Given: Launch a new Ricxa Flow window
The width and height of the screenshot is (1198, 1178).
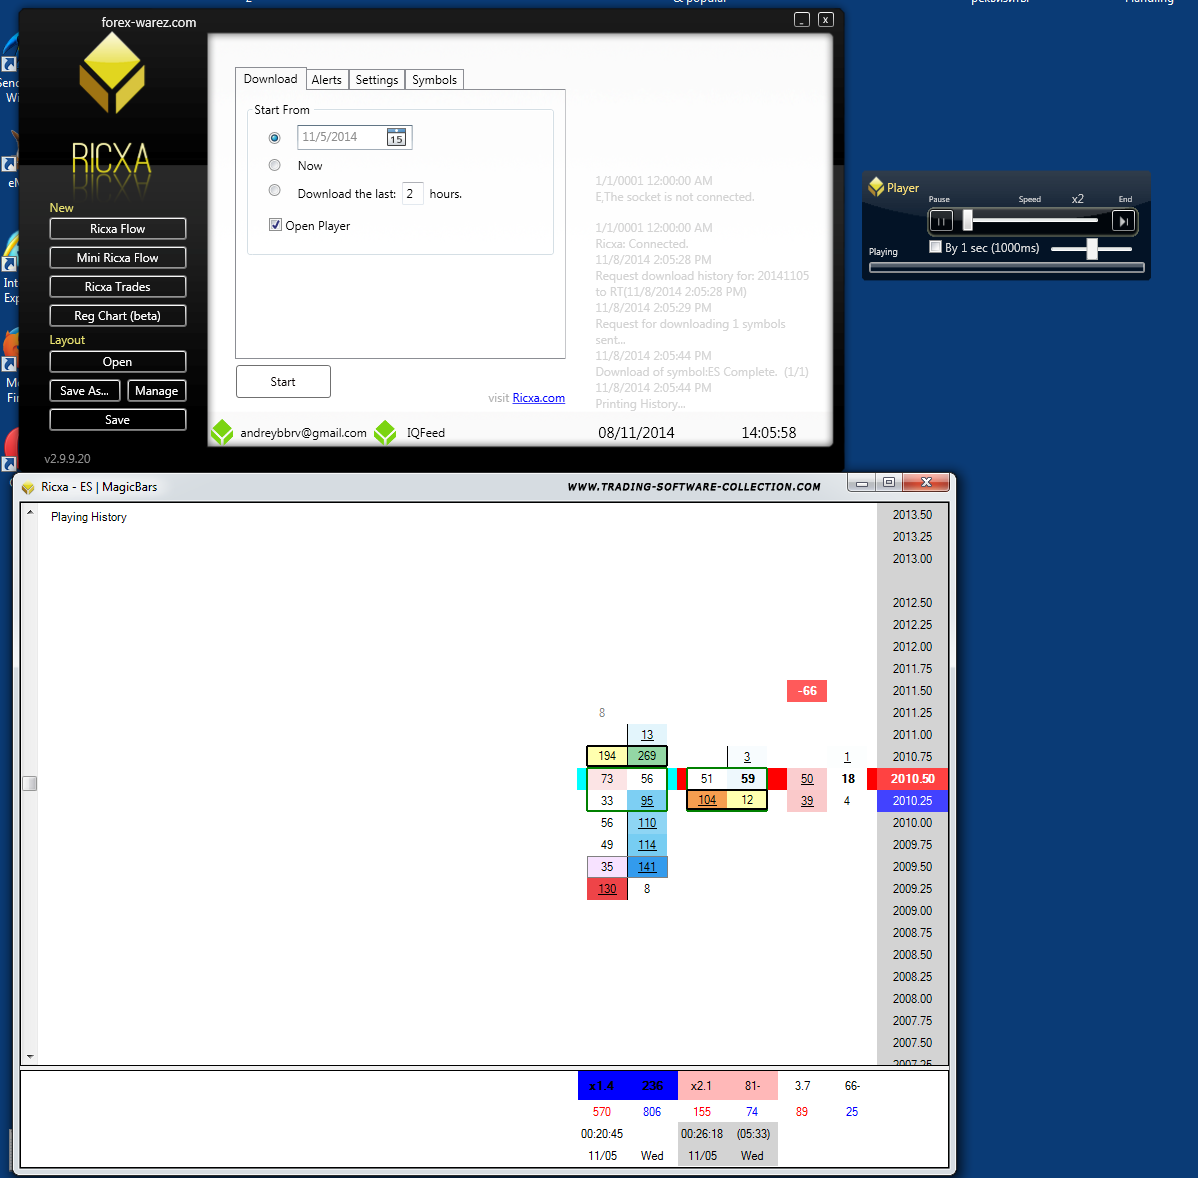Looking at the screenshot, I should pos(118,229).
